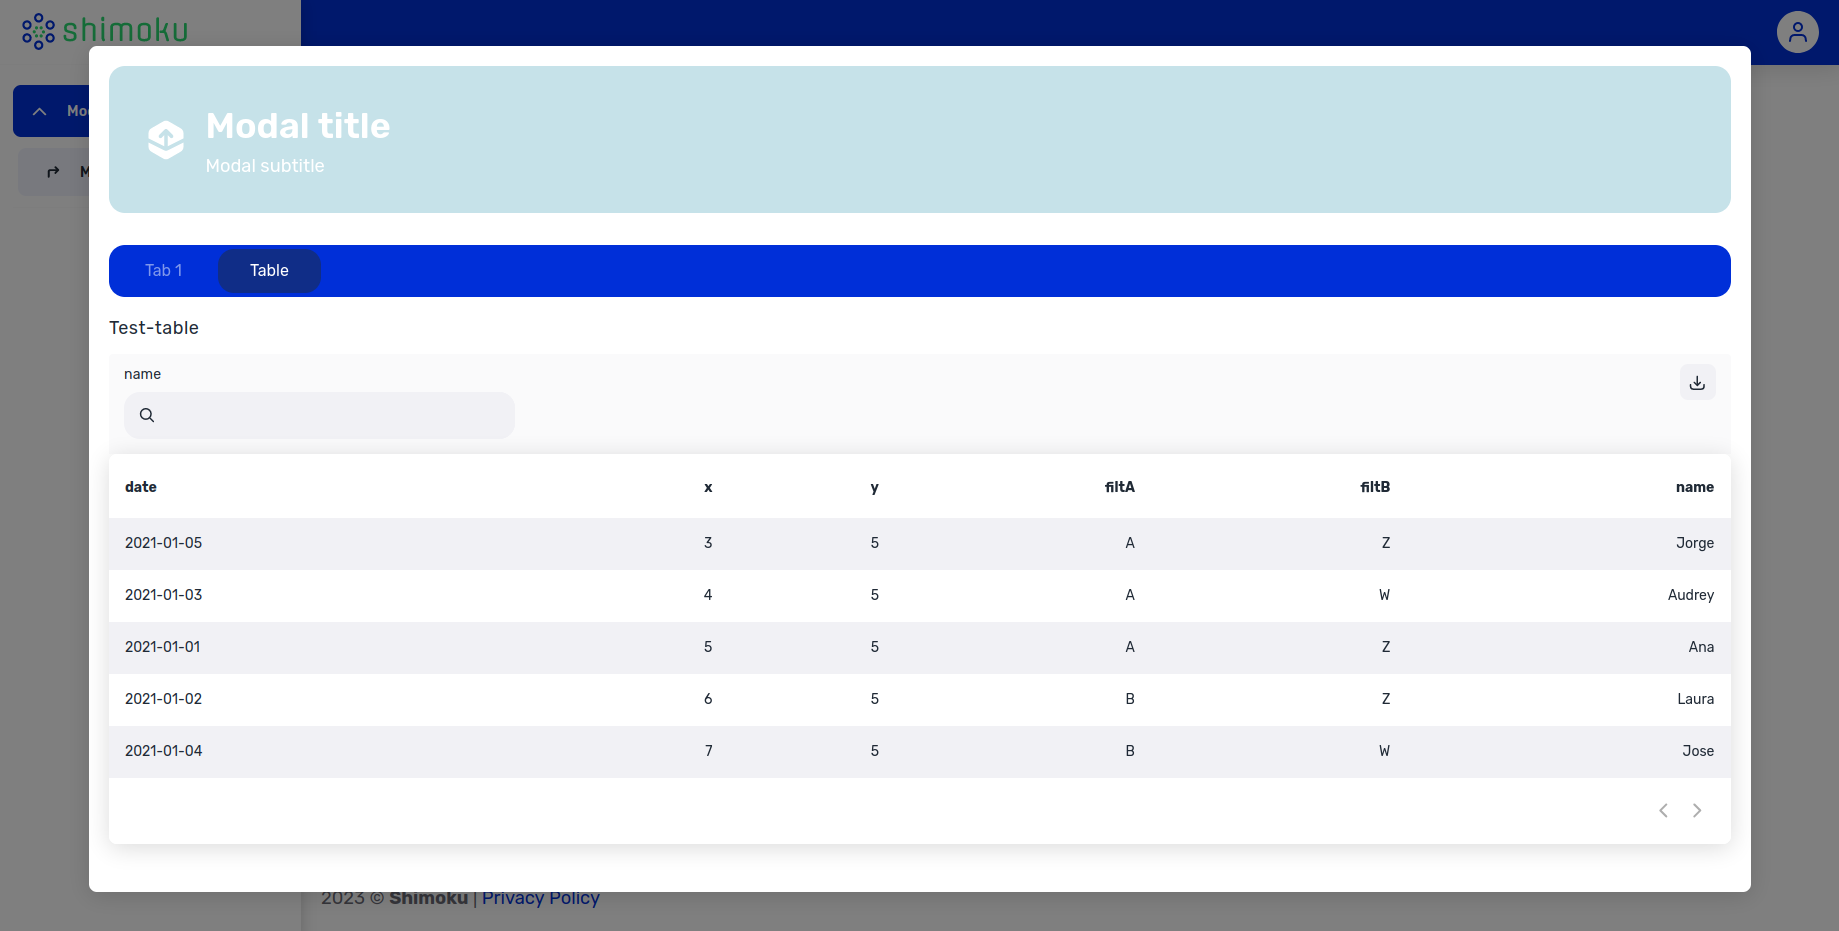Click the user profile avatar icon
The image size is (1839, 931).
coord(1797,32)
